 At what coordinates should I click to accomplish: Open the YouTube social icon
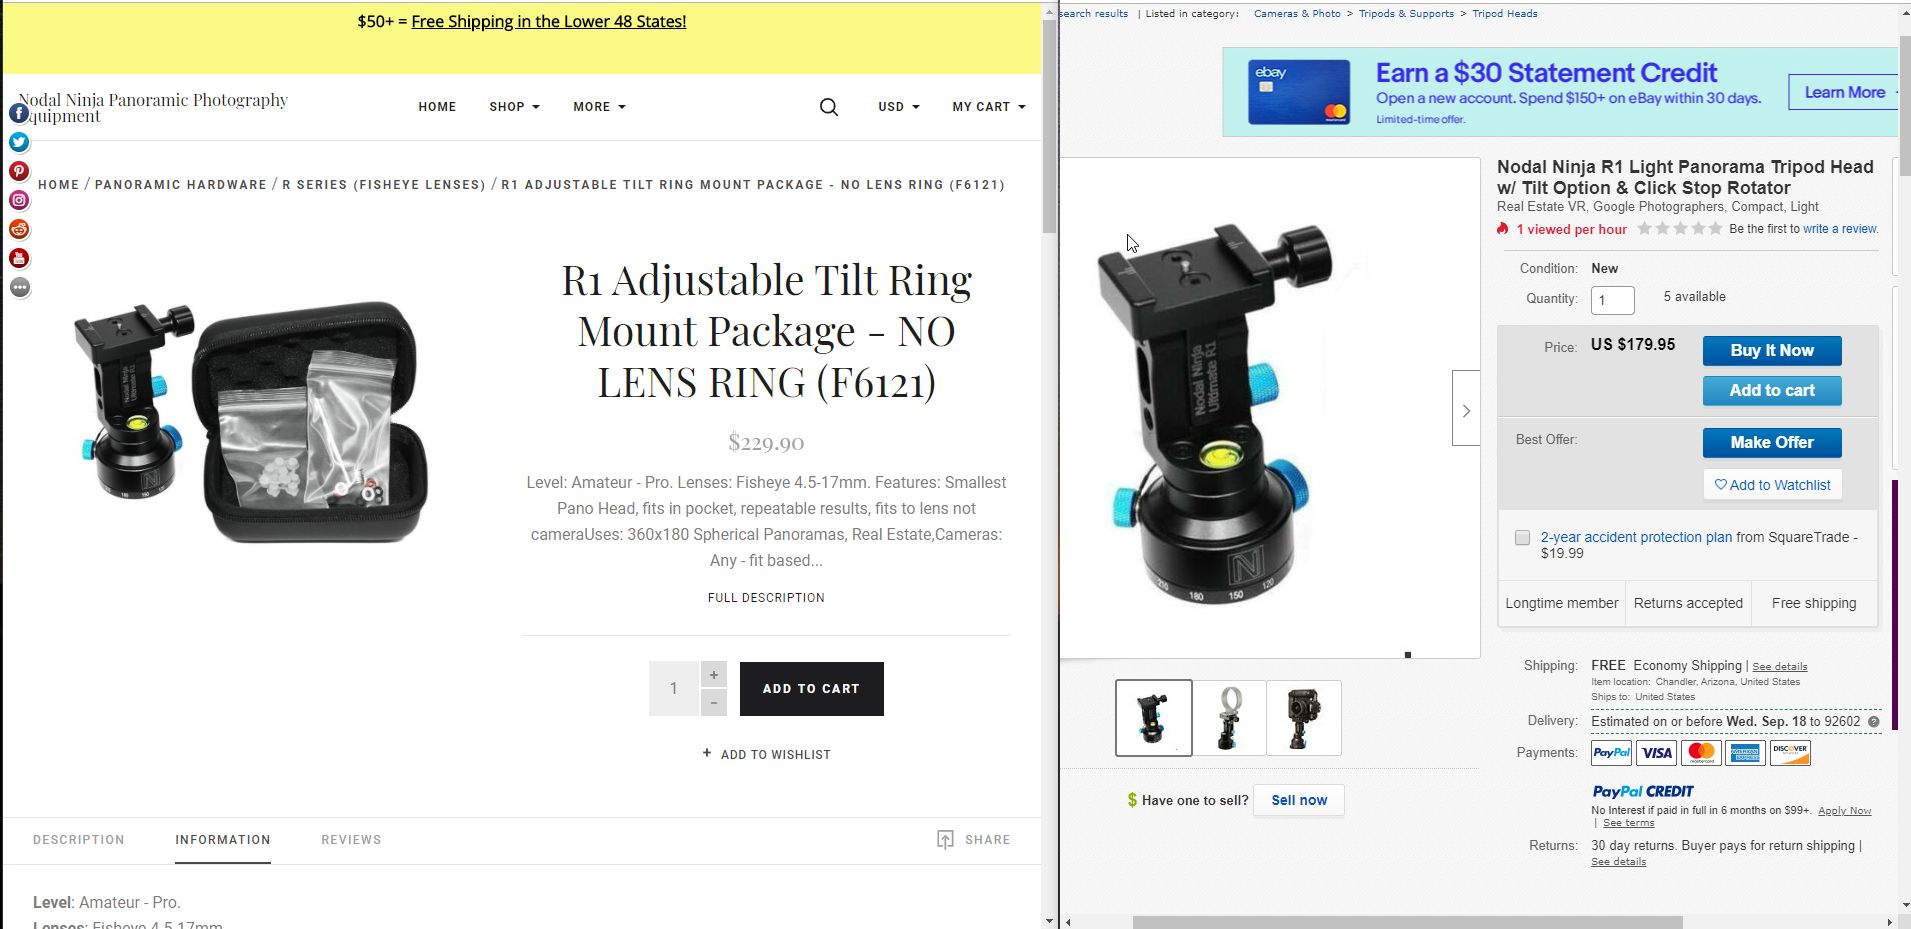point(19,258)
